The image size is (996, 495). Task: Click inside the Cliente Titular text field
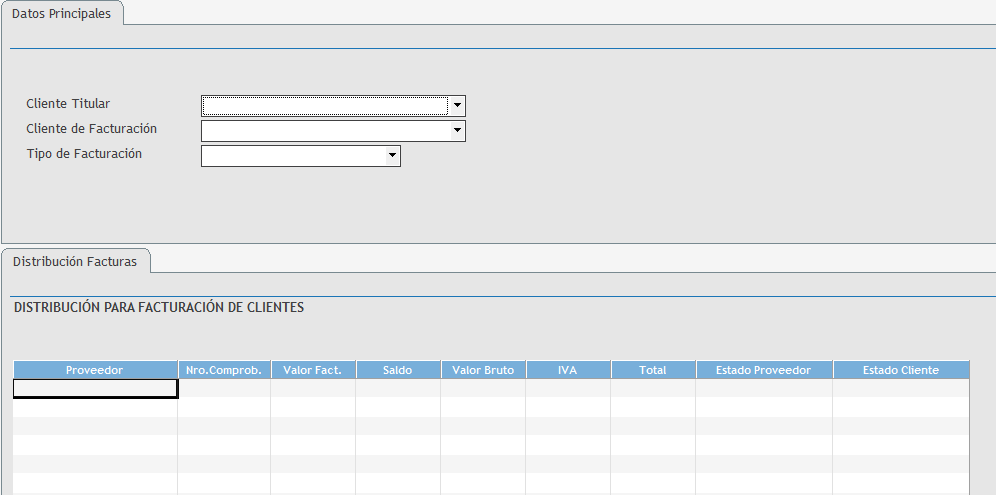pyautogui.click(x=324, y=105)
